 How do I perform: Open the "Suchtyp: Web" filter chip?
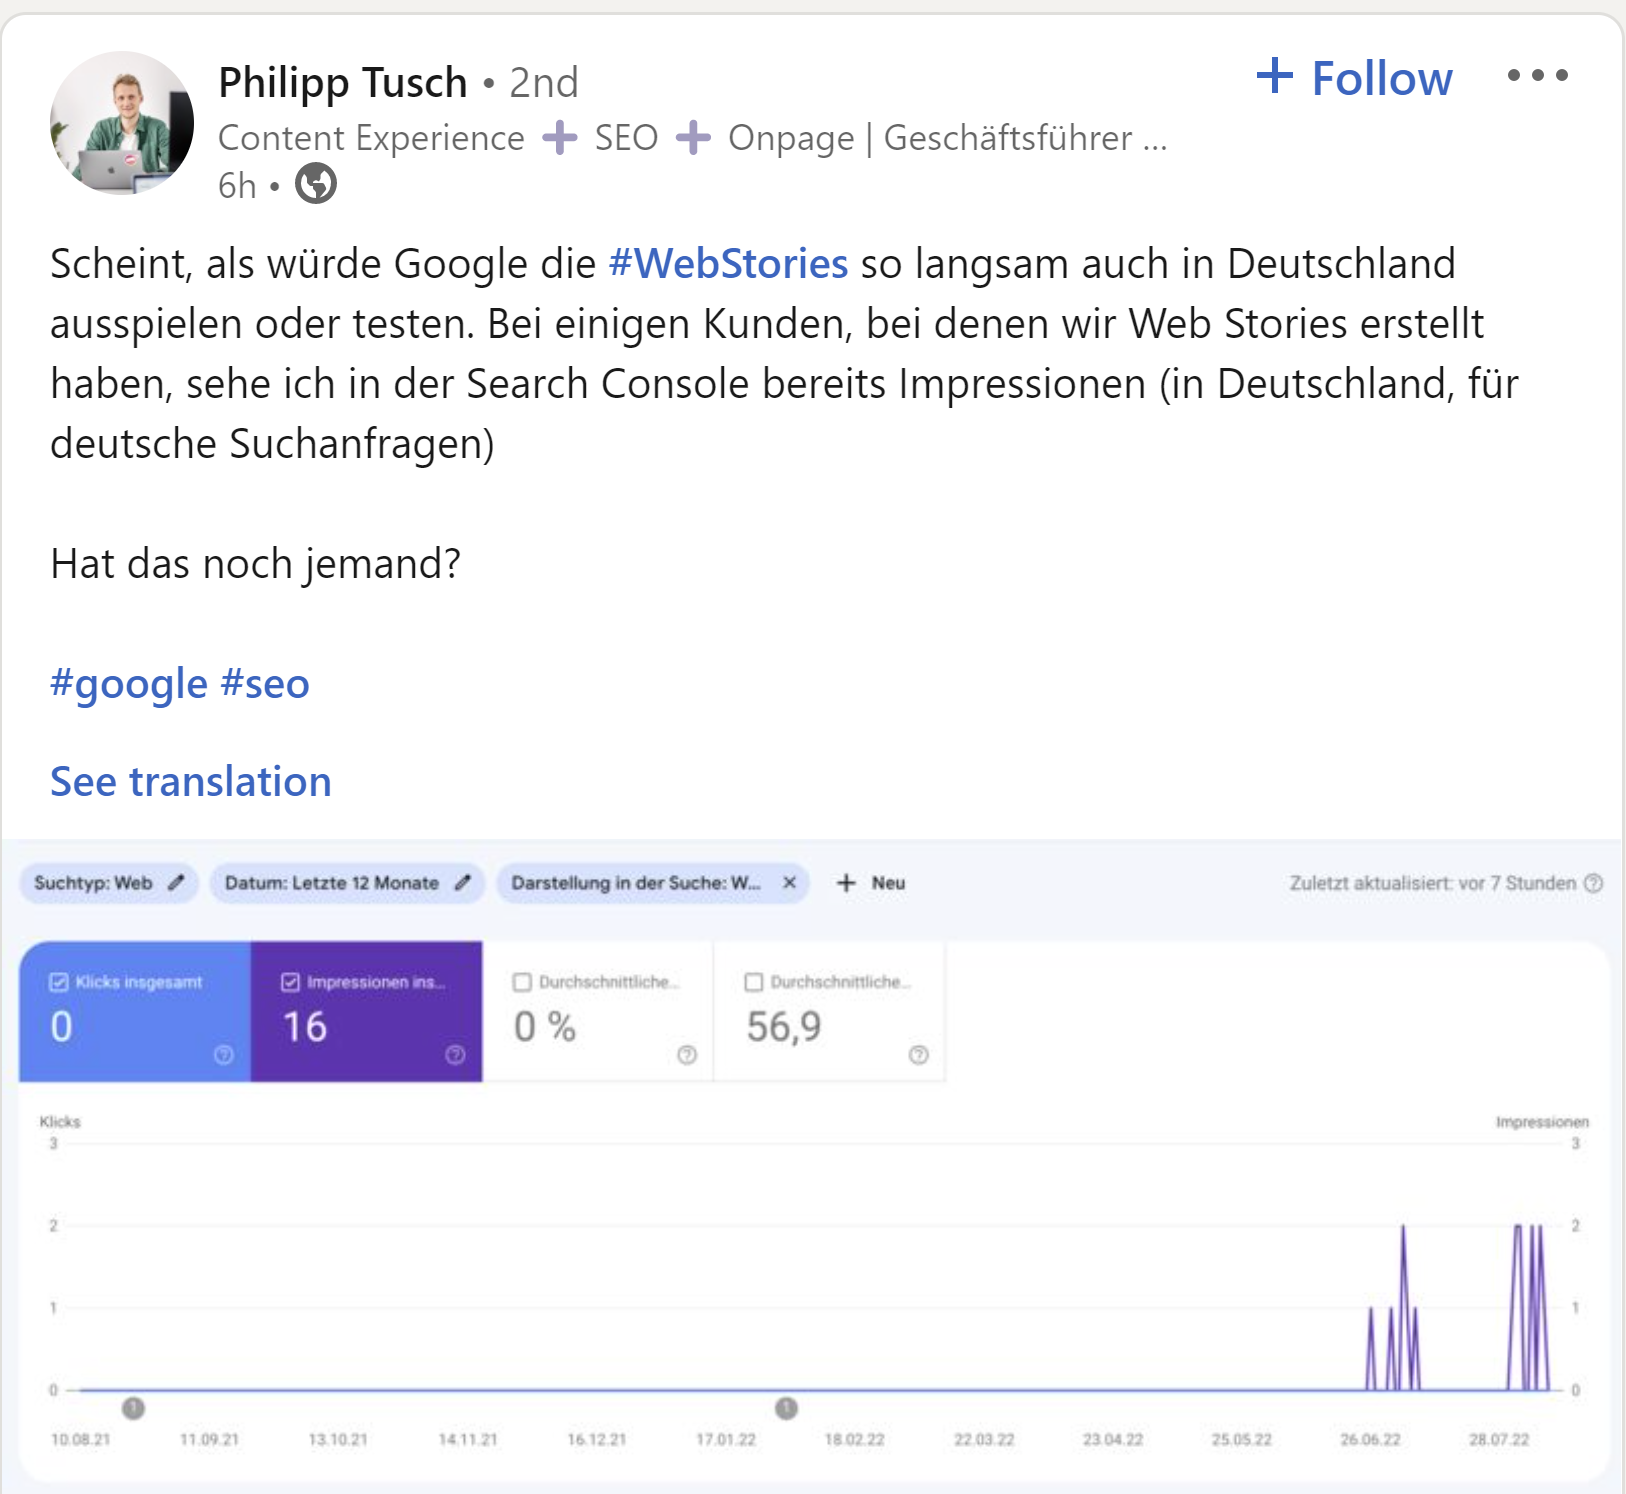95,883
